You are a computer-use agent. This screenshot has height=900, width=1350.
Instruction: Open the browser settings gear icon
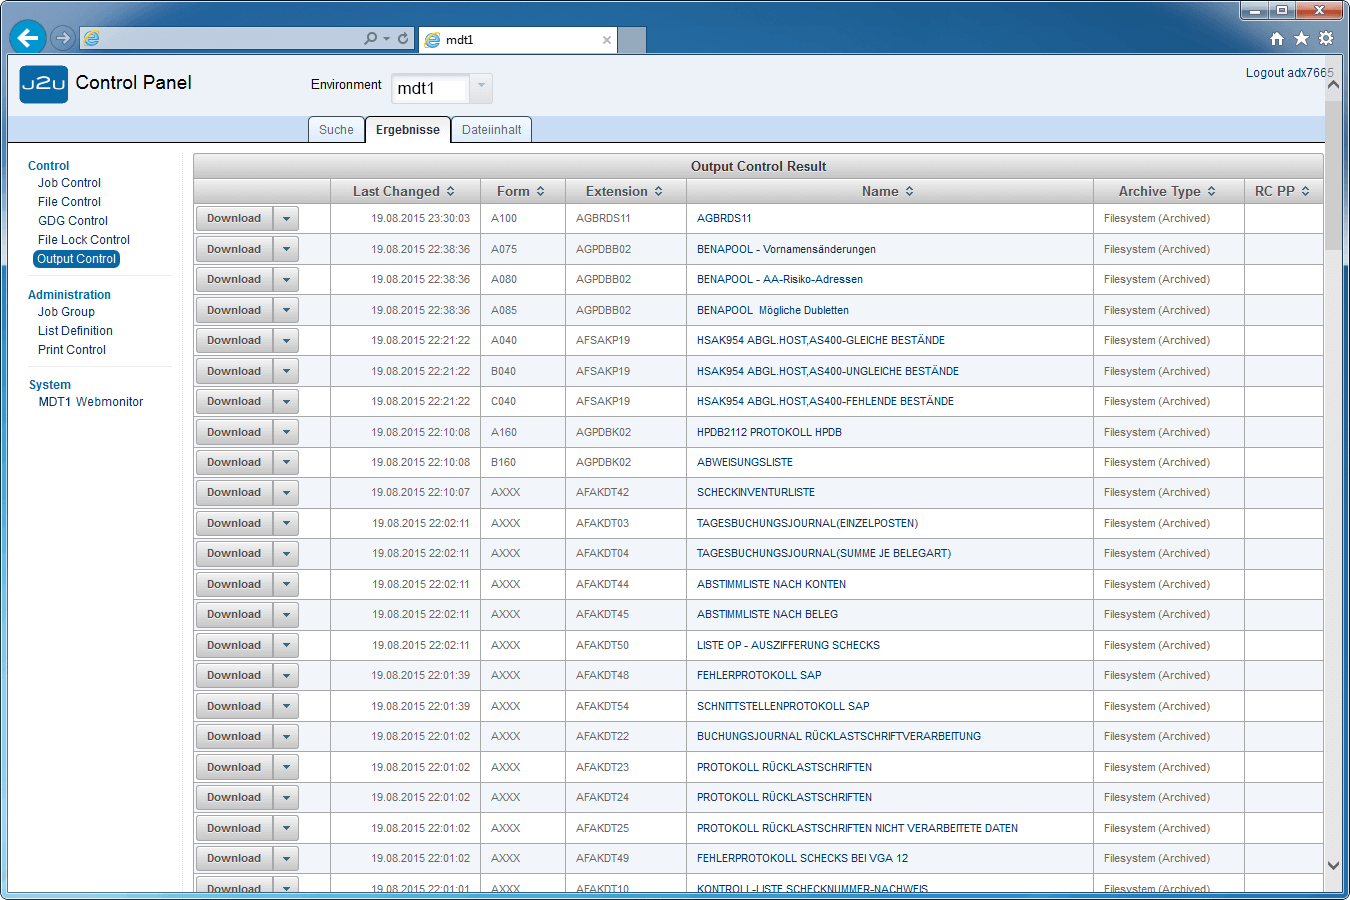(x=1326, y=39)
